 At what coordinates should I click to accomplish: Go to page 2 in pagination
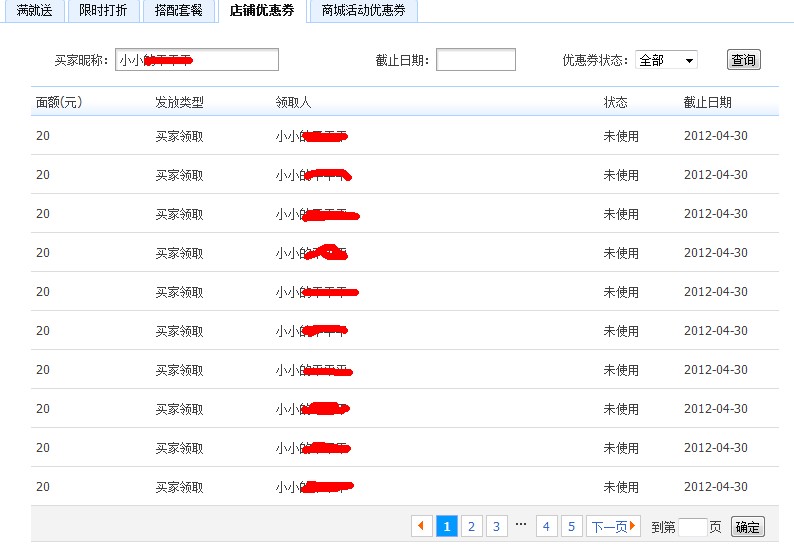(x=472, y=526)
